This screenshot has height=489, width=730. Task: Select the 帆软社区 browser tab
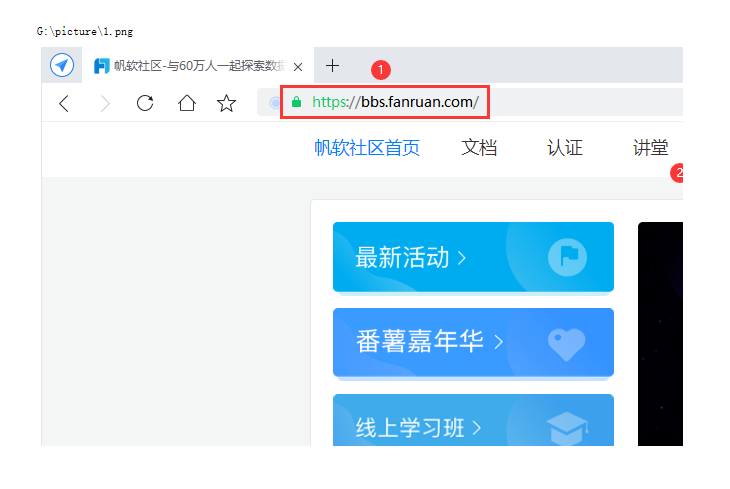[x=198, y=66]
